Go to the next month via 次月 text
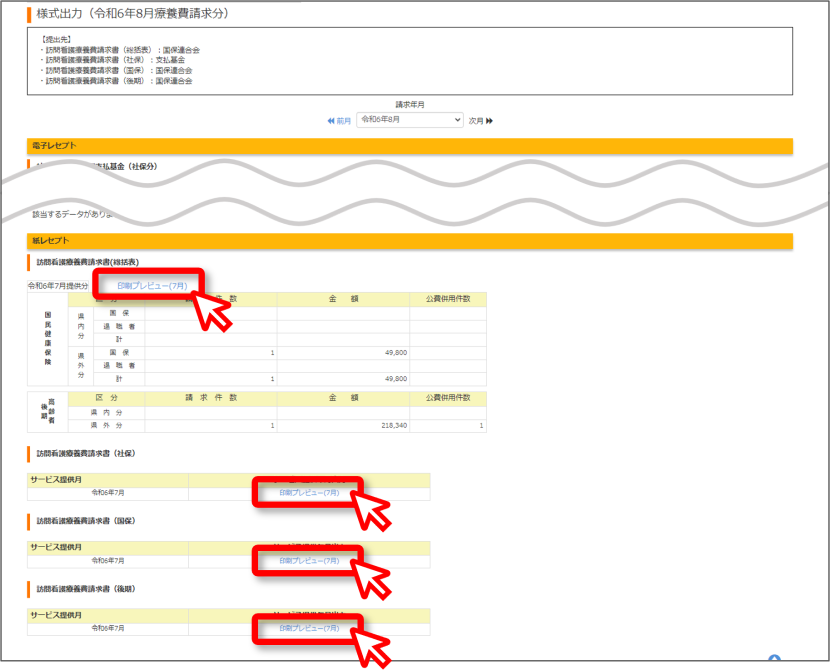This screenshot has width=830, height=670. pos(476,121)
